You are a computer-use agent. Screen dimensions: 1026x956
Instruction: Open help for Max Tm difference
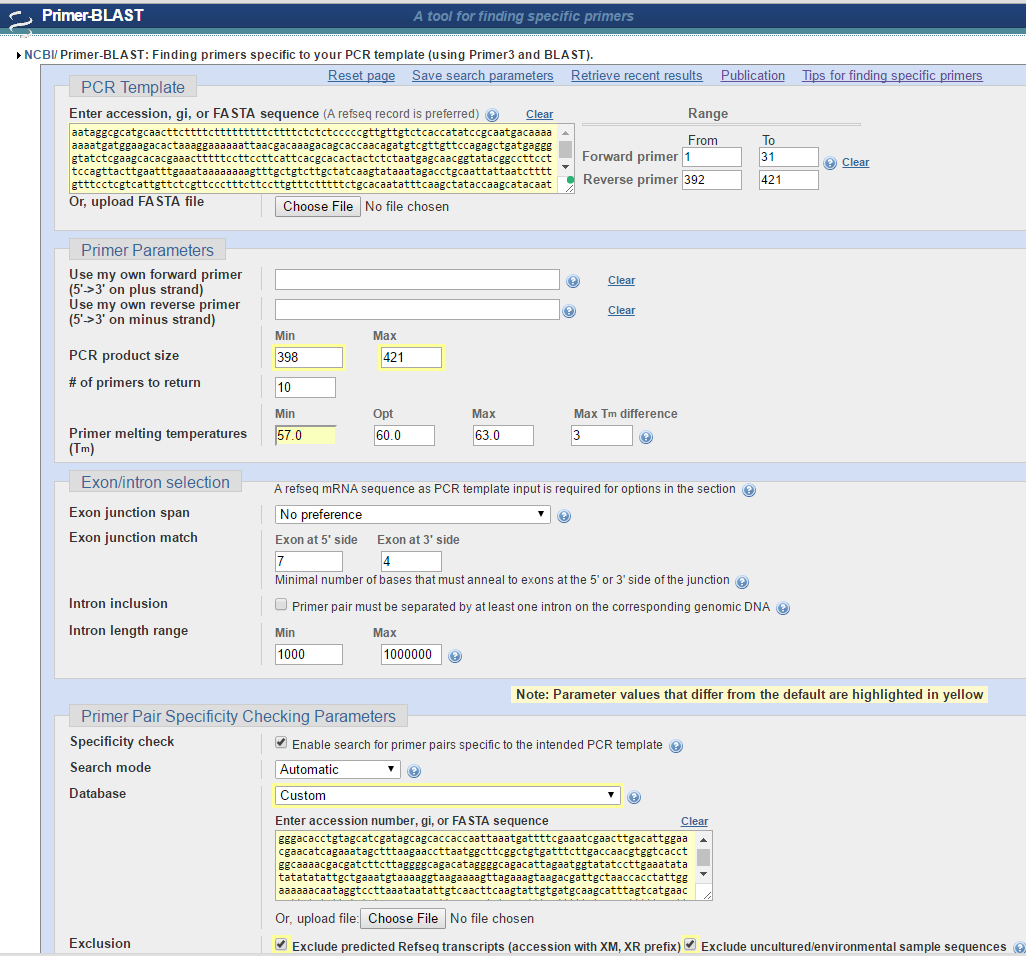click(646, 437)
